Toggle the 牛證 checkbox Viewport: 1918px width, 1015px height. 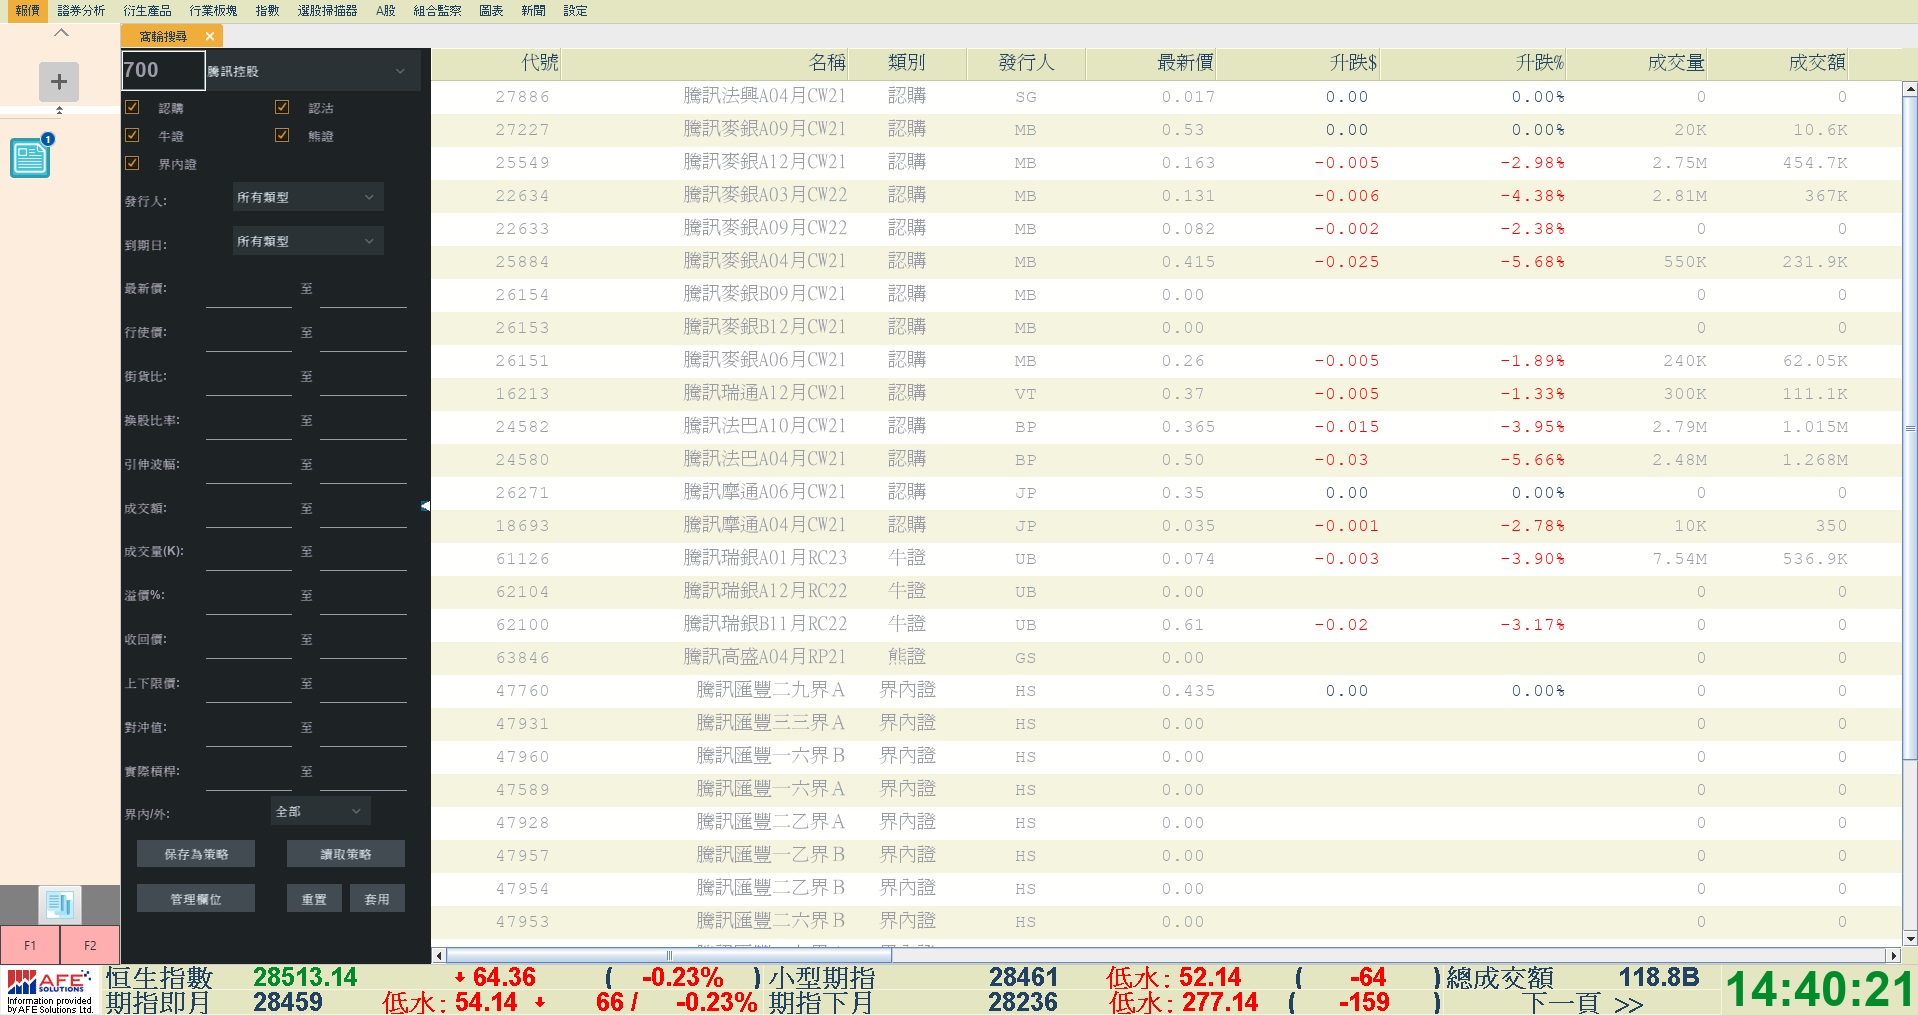(132, 135)
